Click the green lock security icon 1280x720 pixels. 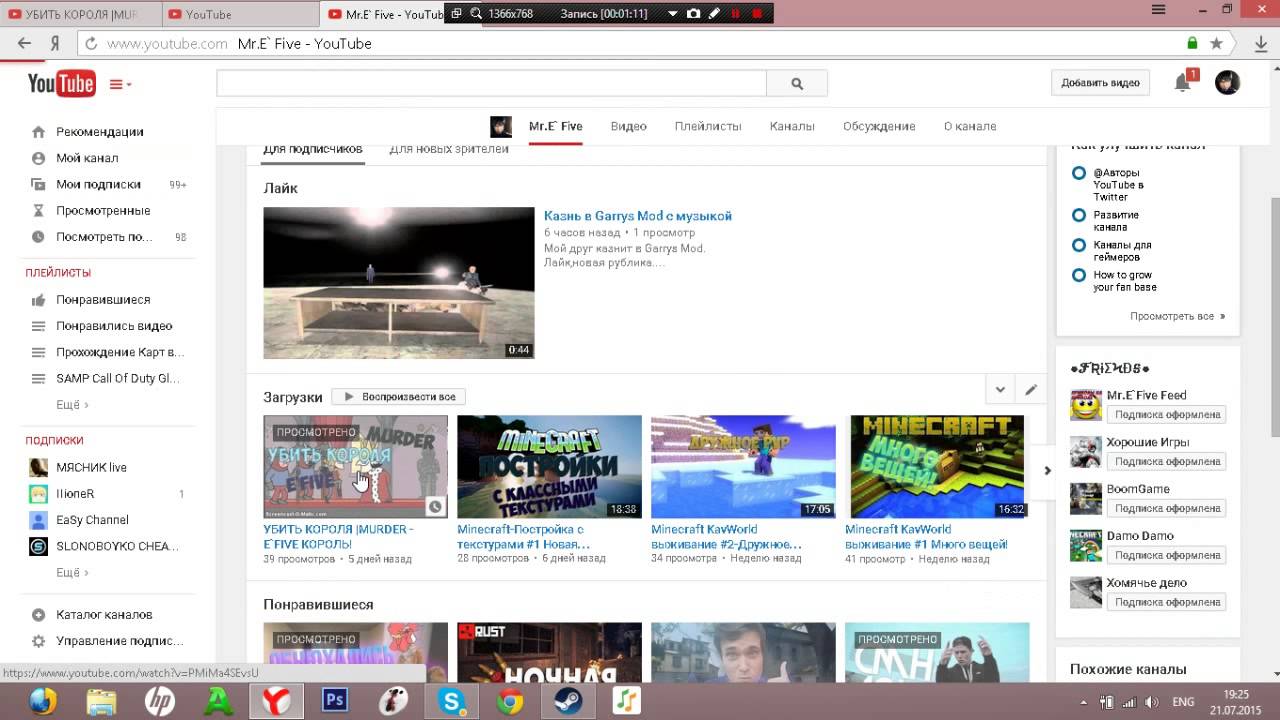pos(1192,44)
